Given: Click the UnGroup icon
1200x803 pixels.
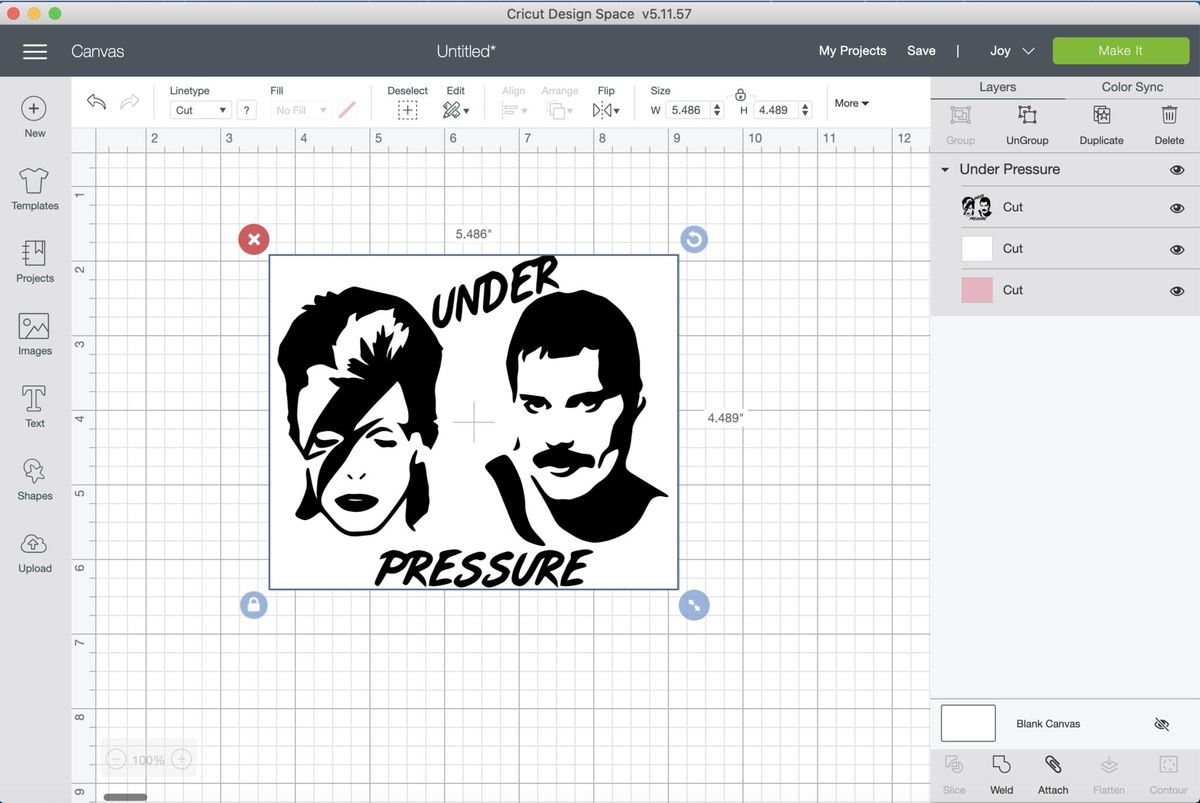Looking at the screenshot, I should click(1027, 115).
